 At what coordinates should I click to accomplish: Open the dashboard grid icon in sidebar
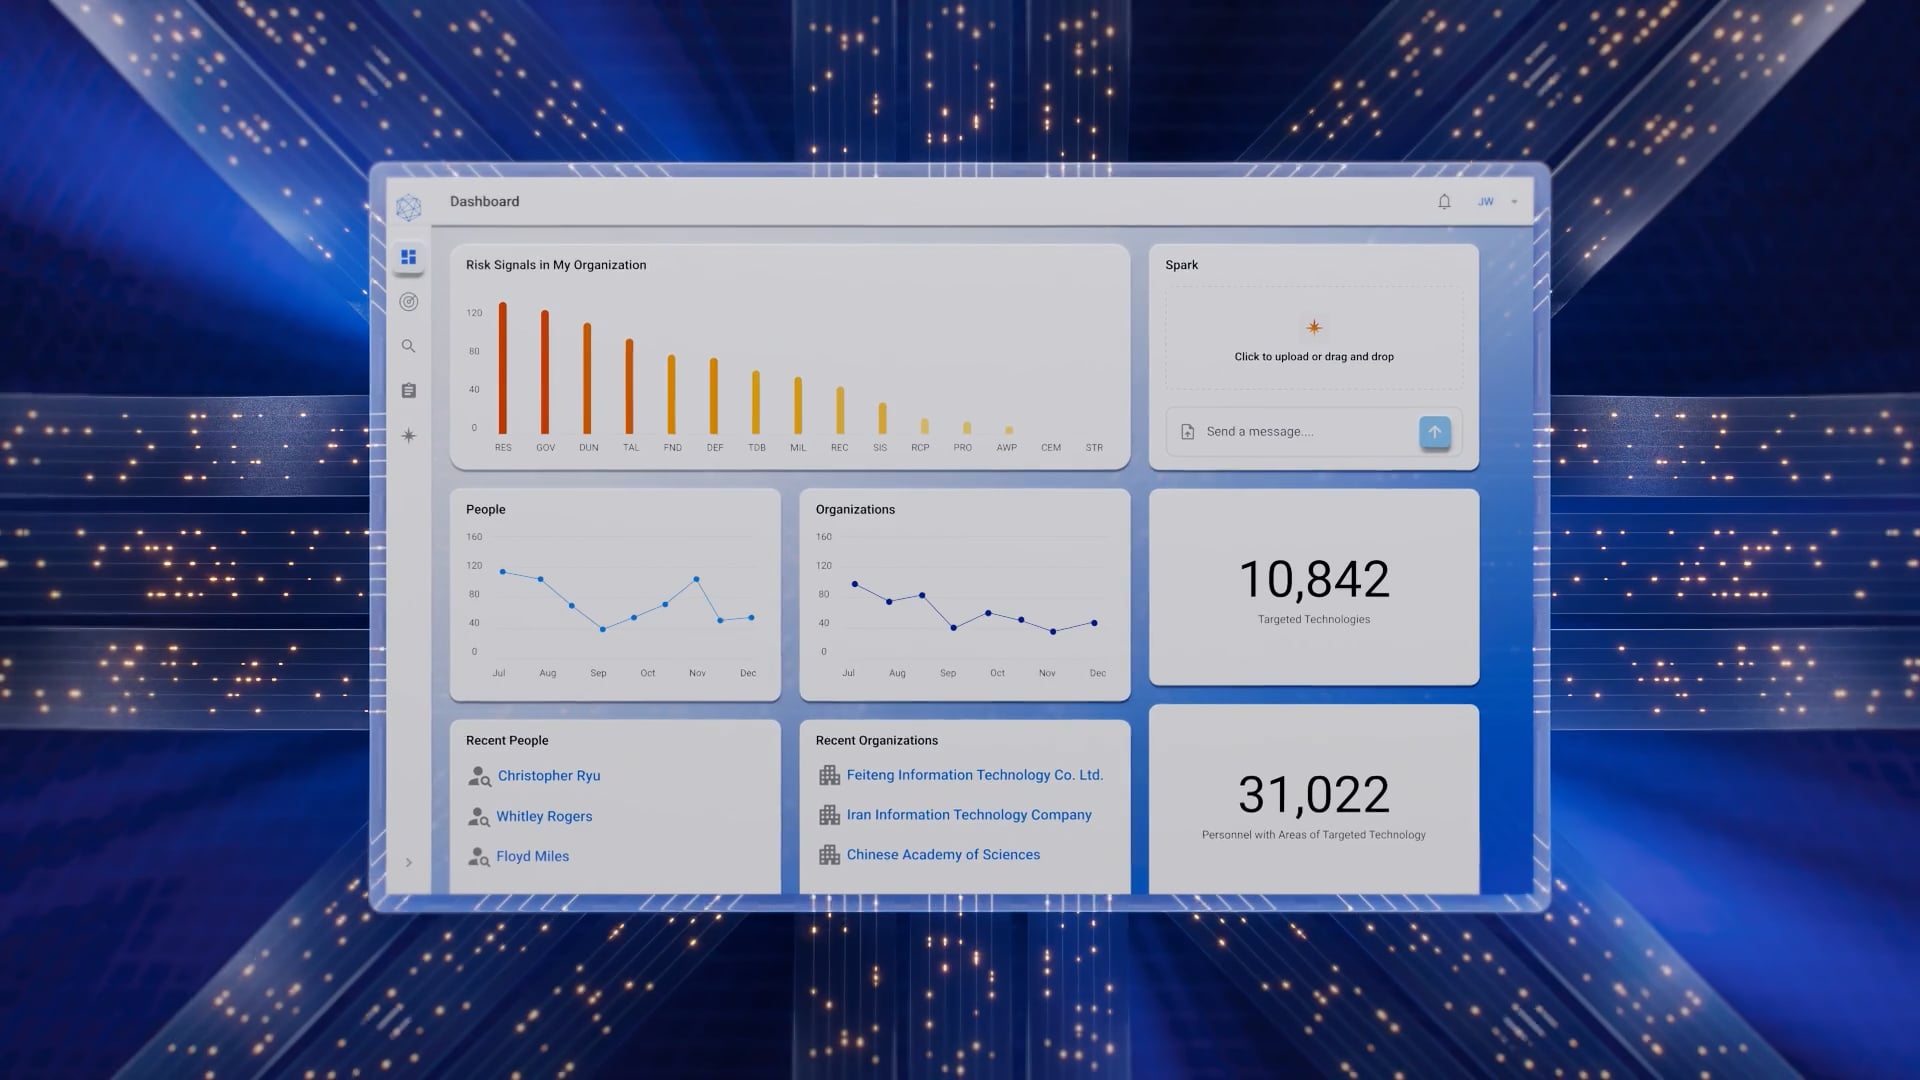408,257
